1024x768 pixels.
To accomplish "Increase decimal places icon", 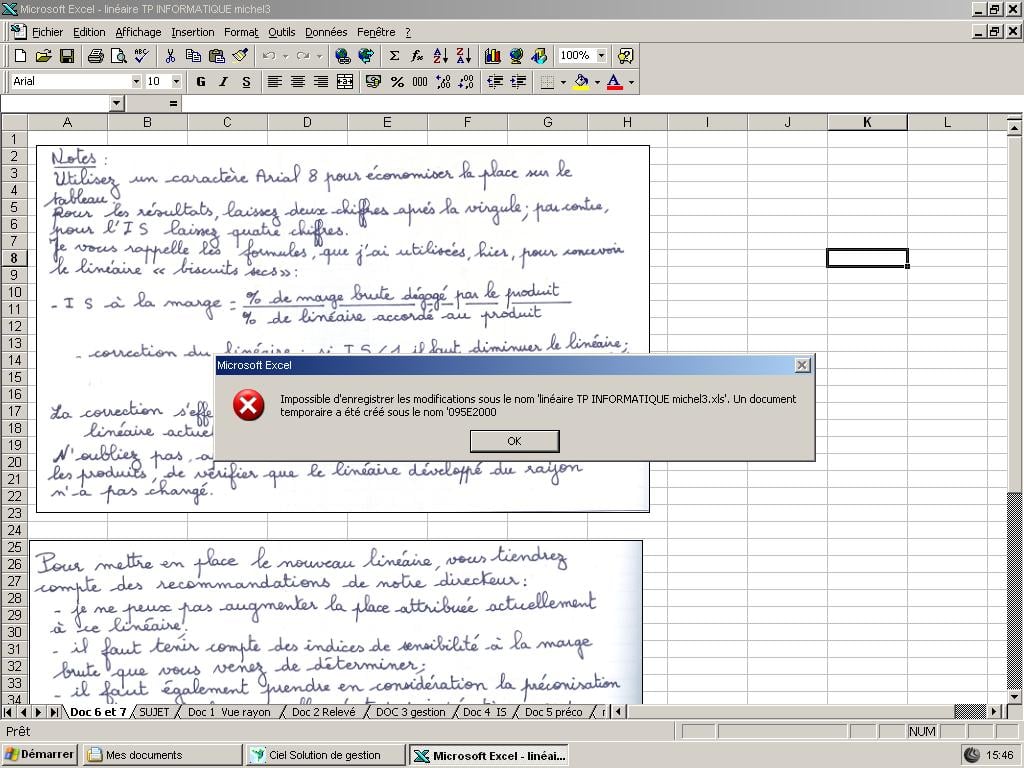I will pos(443,82).
